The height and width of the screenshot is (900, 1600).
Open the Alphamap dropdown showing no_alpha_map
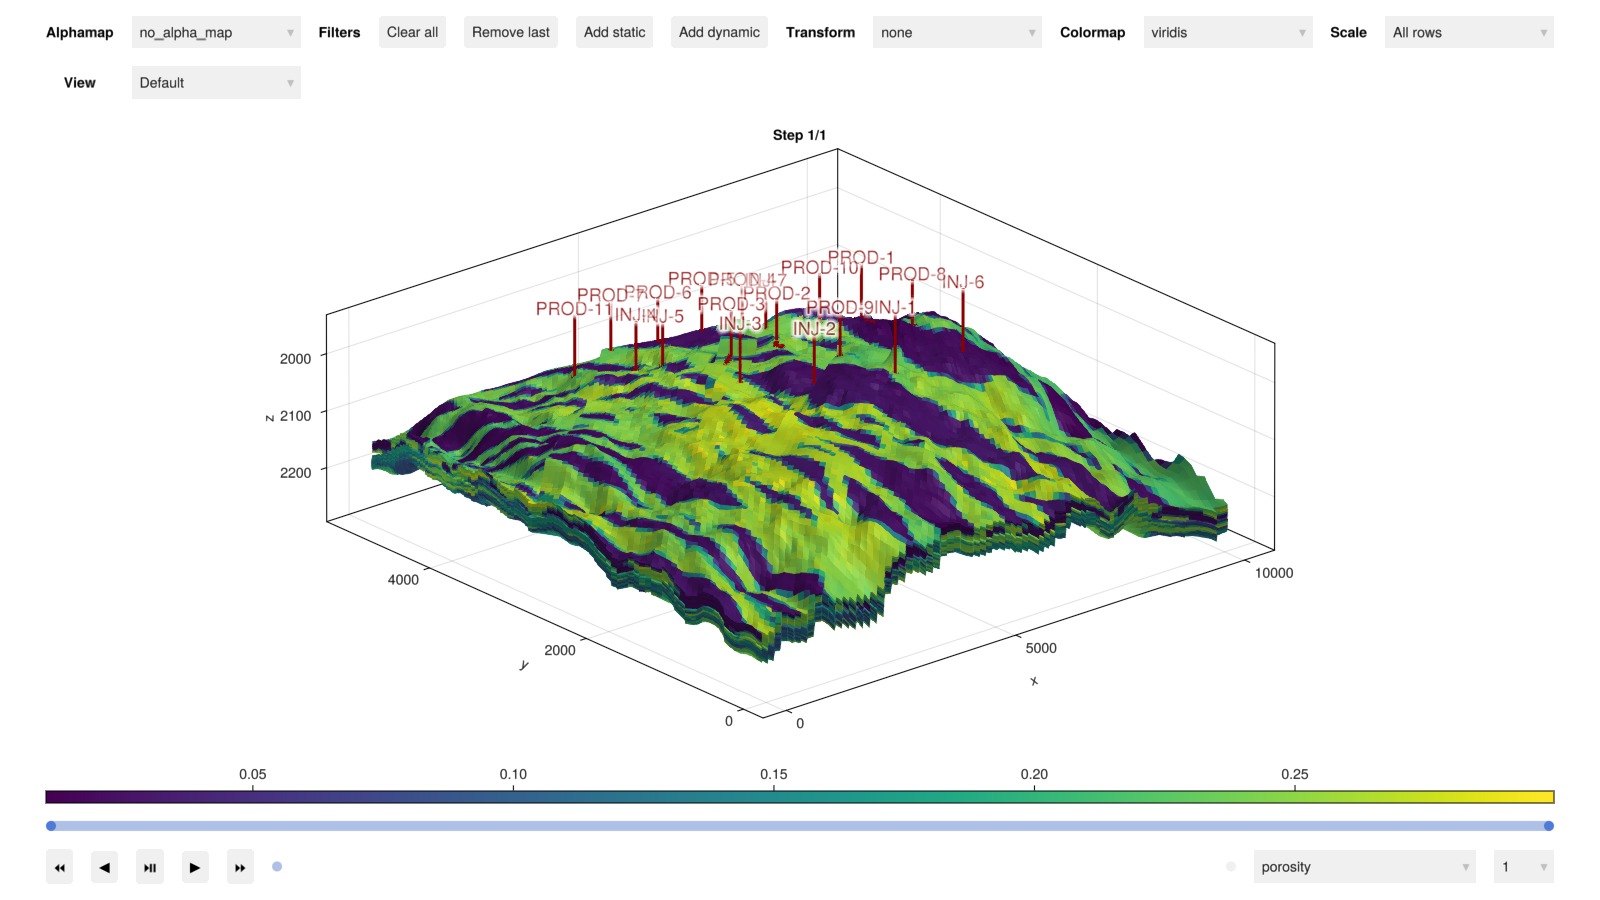[x=216, y=32]
